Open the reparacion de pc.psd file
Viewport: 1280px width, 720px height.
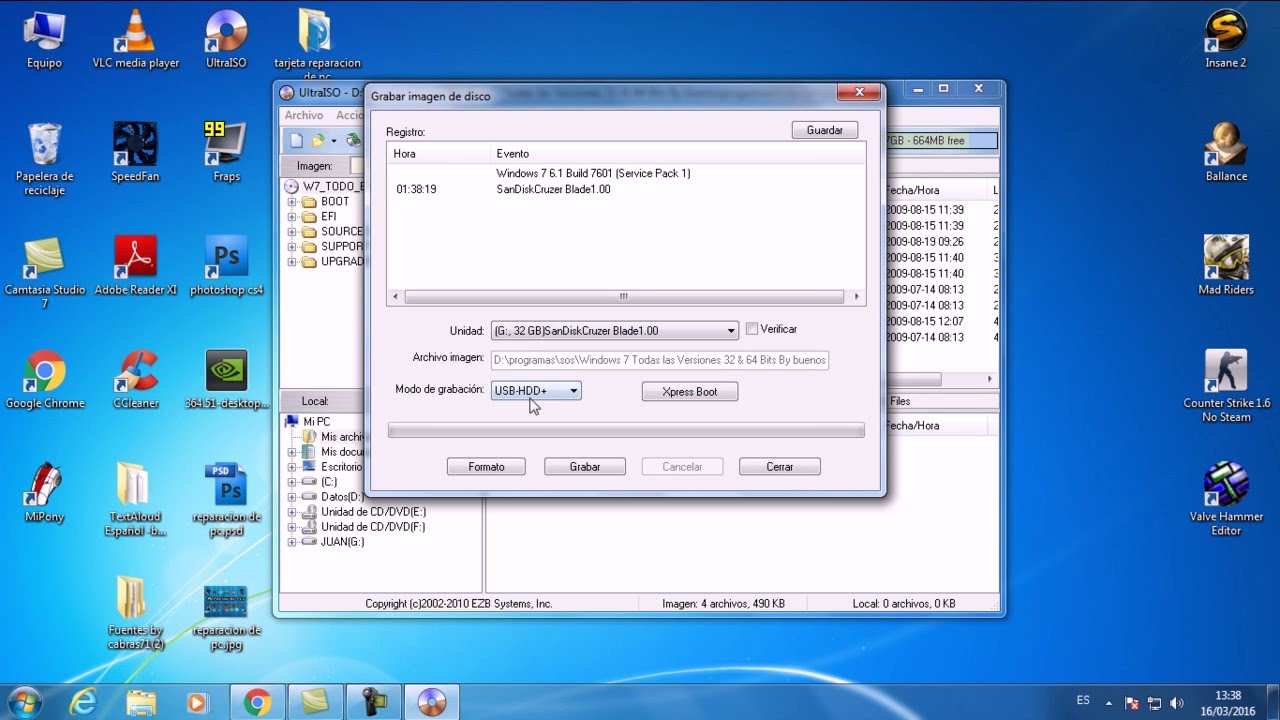coord(226,499)
